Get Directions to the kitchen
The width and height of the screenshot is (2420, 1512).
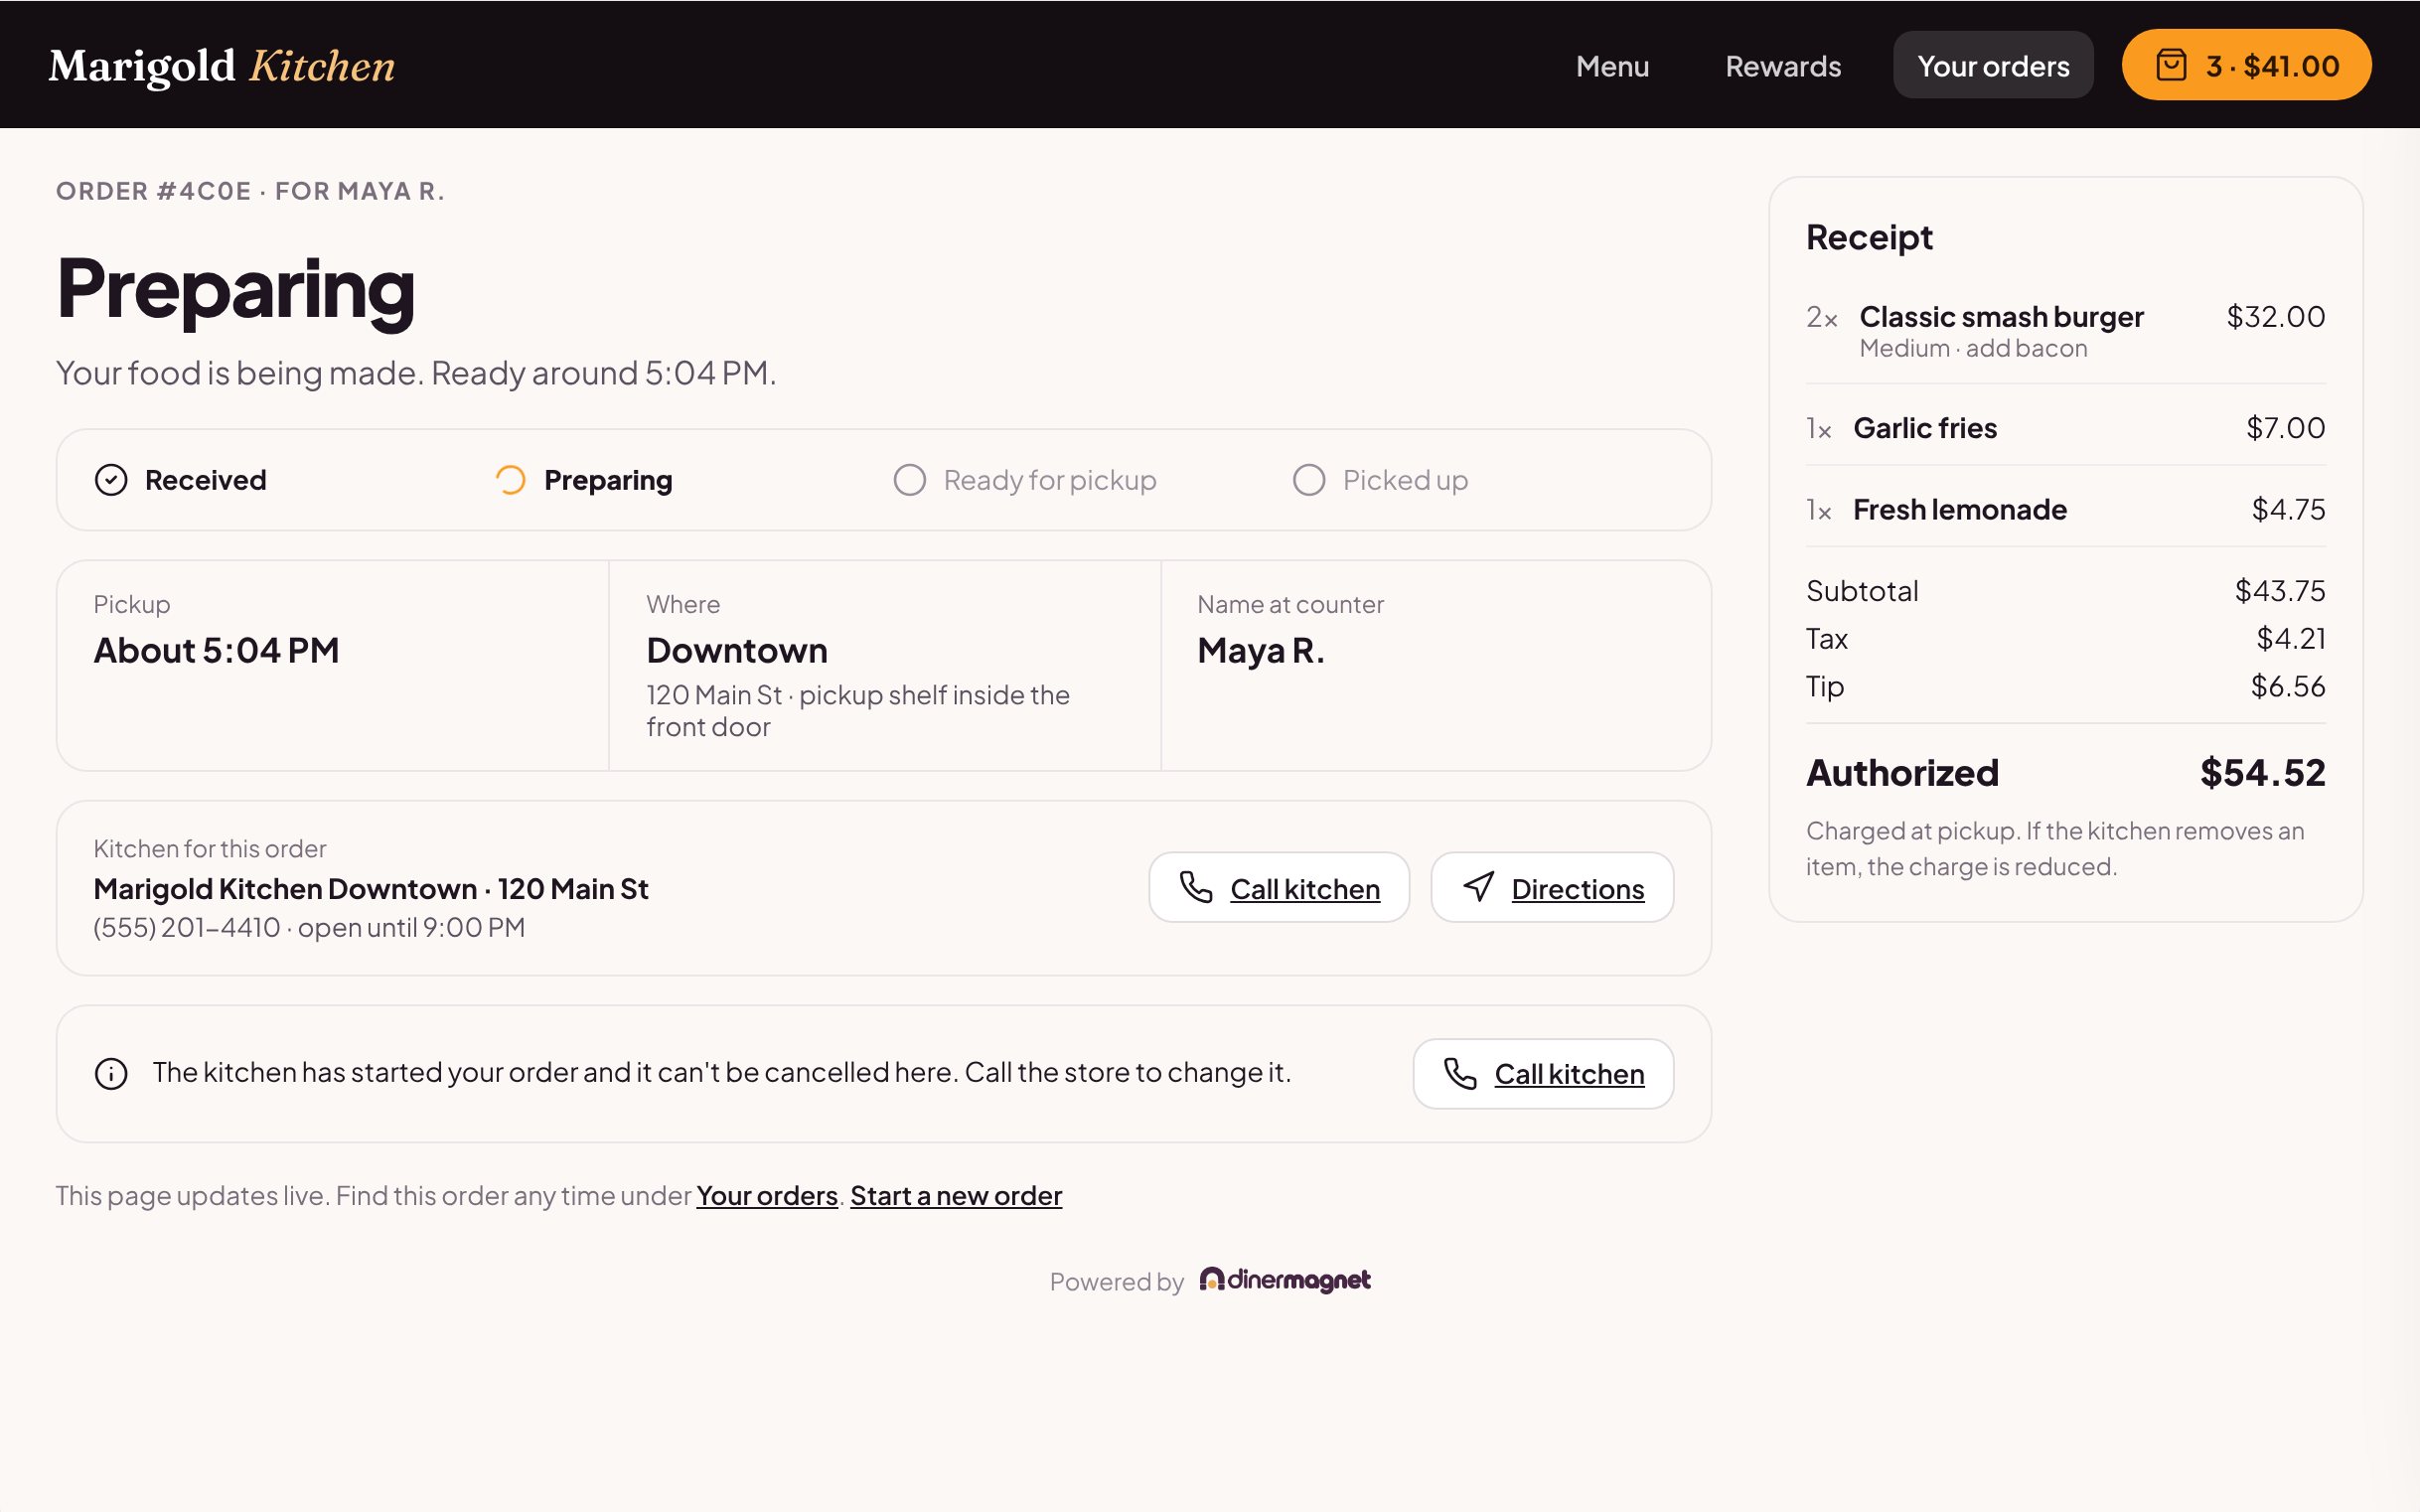(1552, 888)
